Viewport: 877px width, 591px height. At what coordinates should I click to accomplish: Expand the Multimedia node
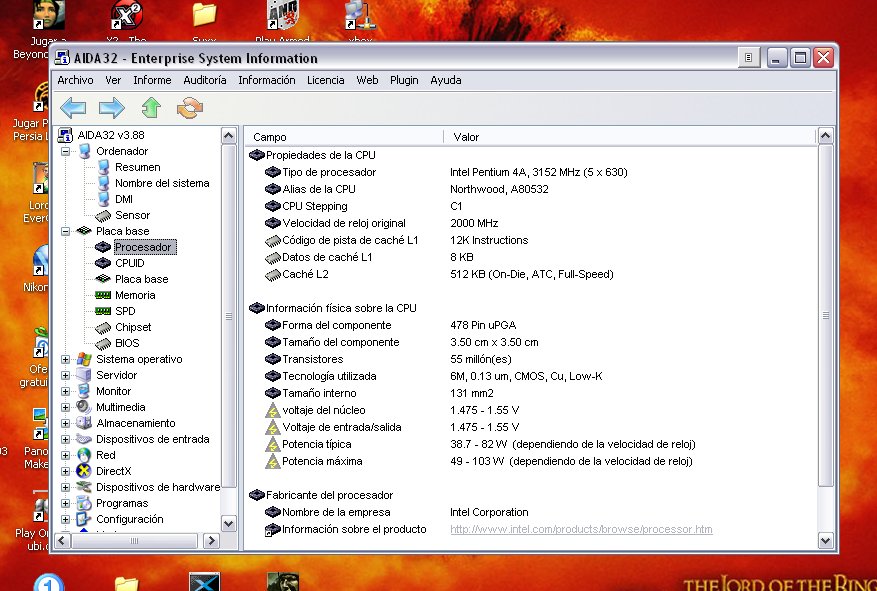(65, 408)
